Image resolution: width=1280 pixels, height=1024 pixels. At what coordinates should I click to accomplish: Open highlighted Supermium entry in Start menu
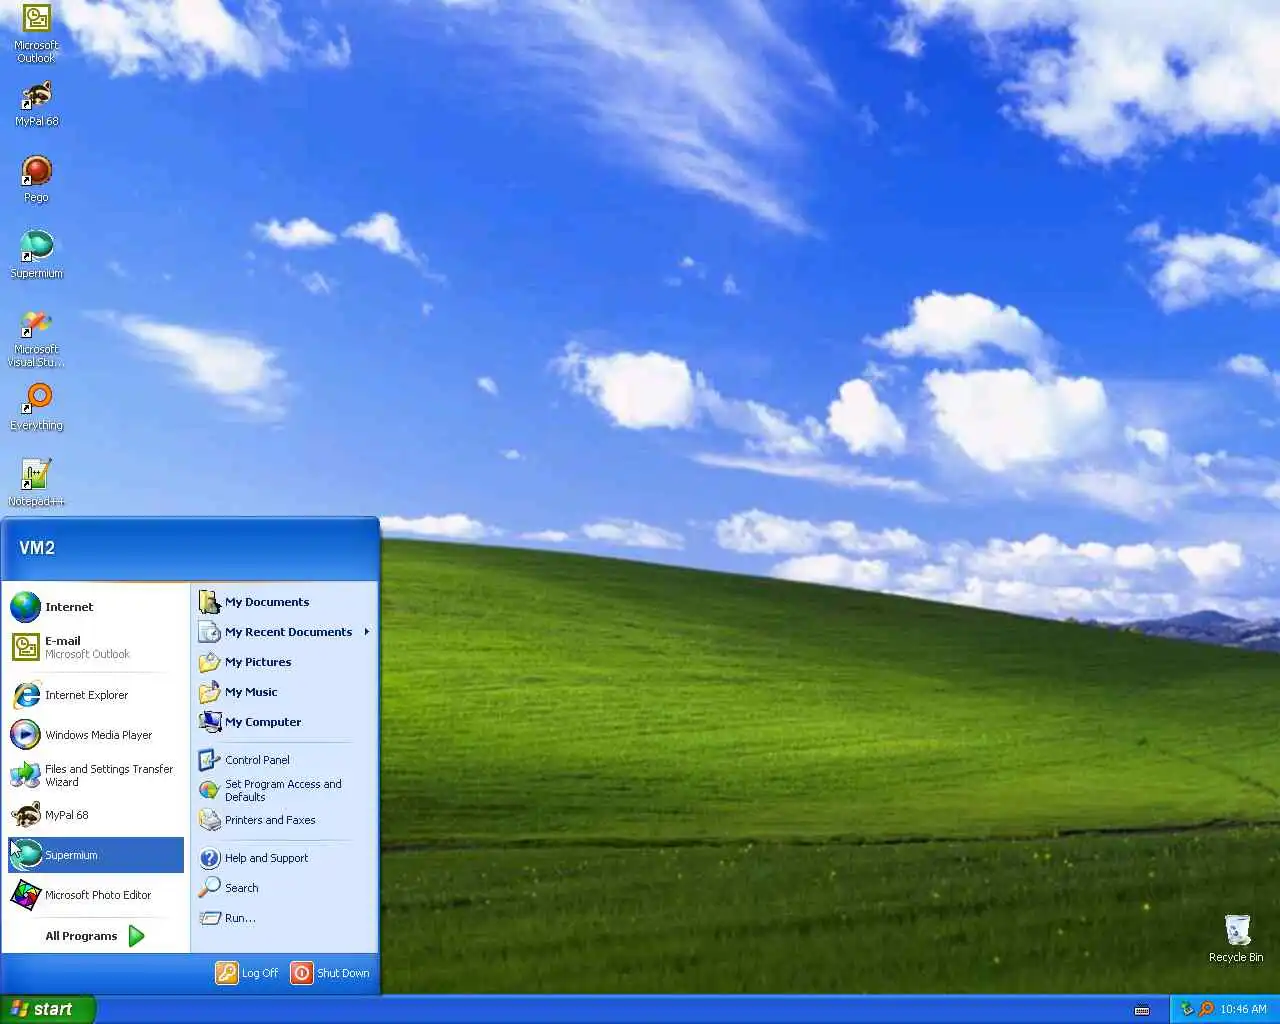(x=96, y=855)
